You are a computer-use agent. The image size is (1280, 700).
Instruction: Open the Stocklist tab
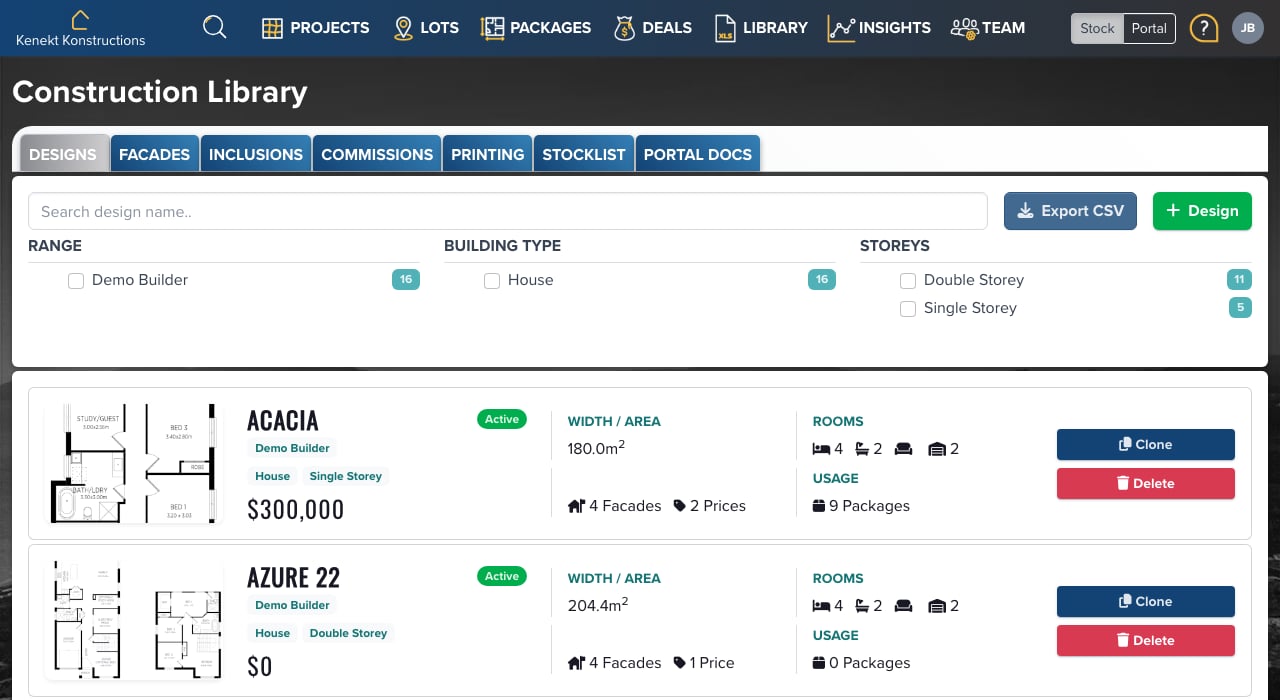pos(584,154)
